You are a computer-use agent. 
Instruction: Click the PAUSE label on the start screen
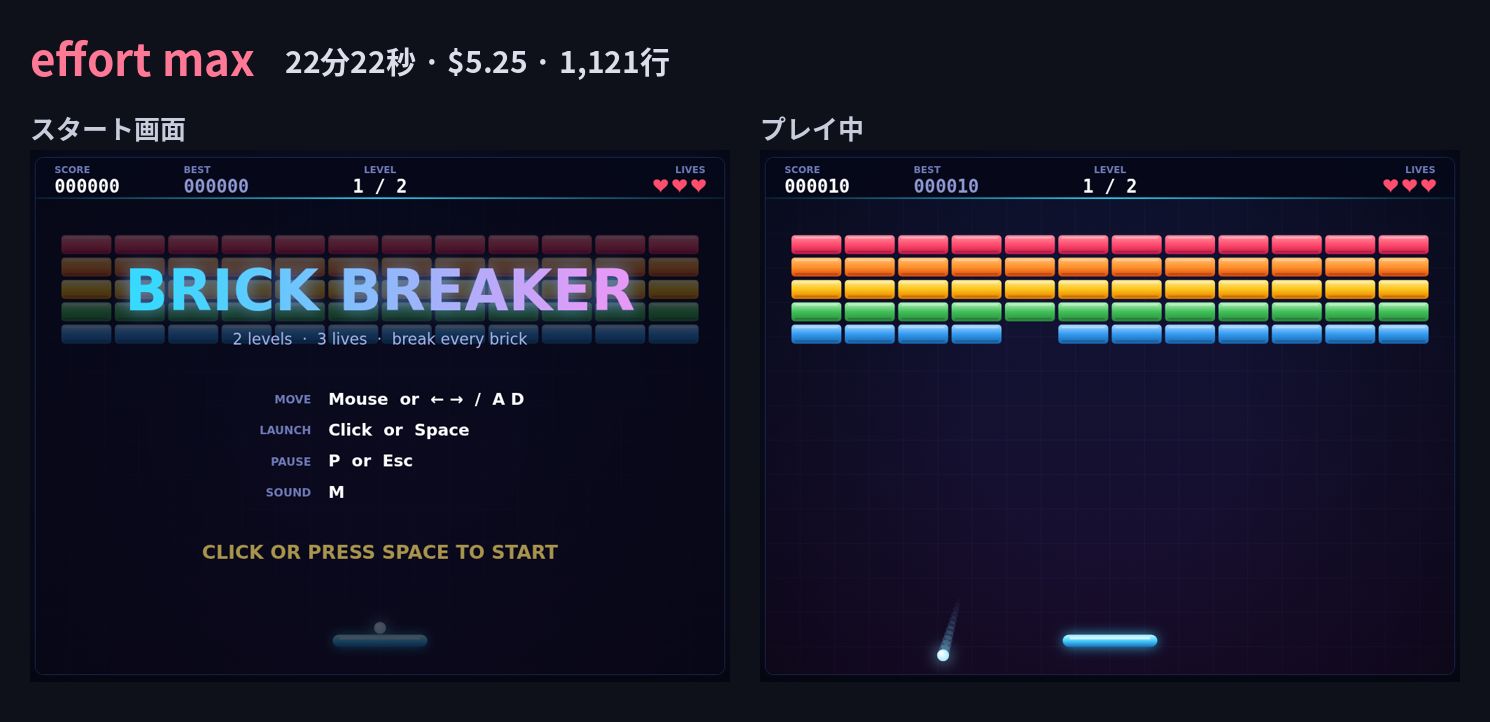click(x=291, y=461)
